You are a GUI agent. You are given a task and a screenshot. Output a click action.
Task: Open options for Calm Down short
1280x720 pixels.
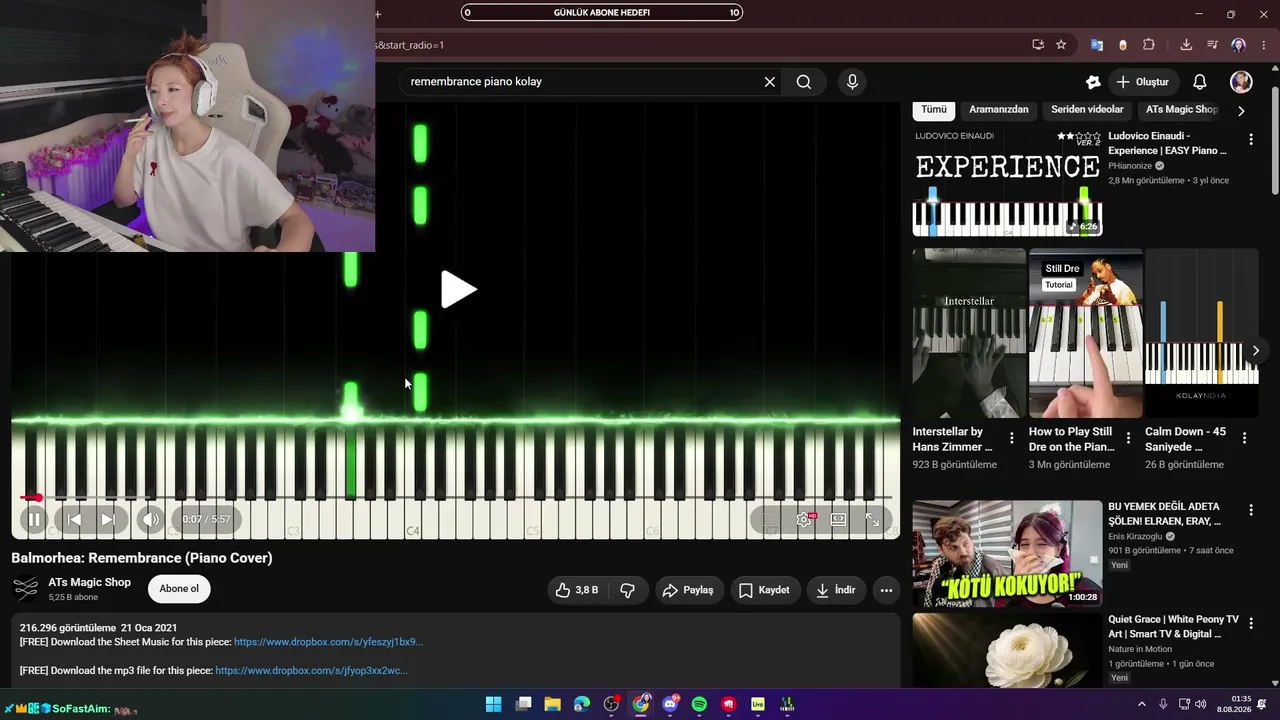[x=1244, y=438]
